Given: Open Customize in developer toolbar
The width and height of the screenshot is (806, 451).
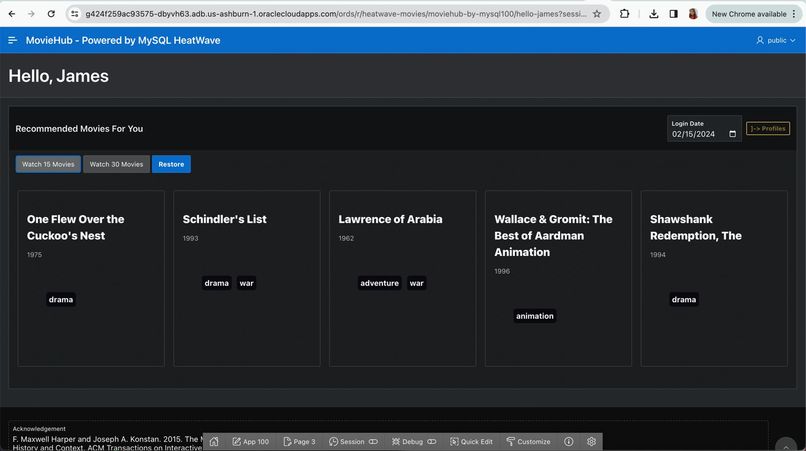Looking at the screenshot, I should coord(528,441).
